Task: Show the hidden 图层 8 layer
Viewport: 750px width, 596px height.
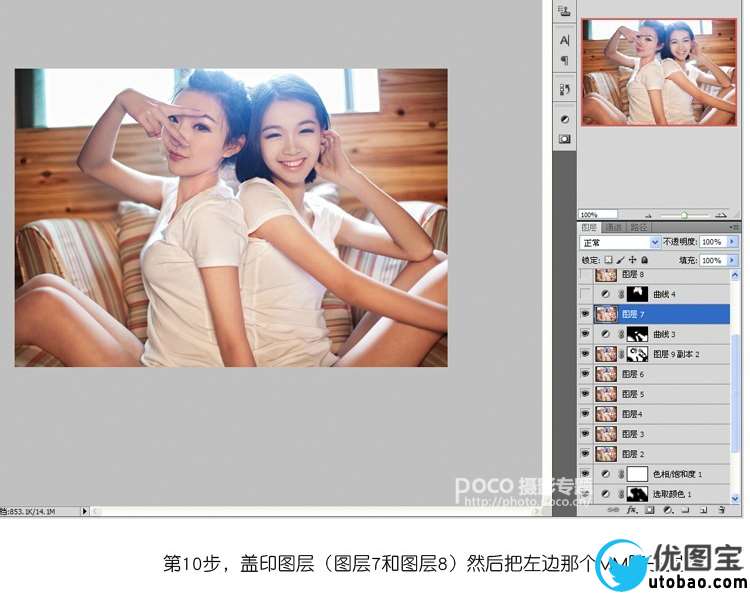Action: coord(585,275)
